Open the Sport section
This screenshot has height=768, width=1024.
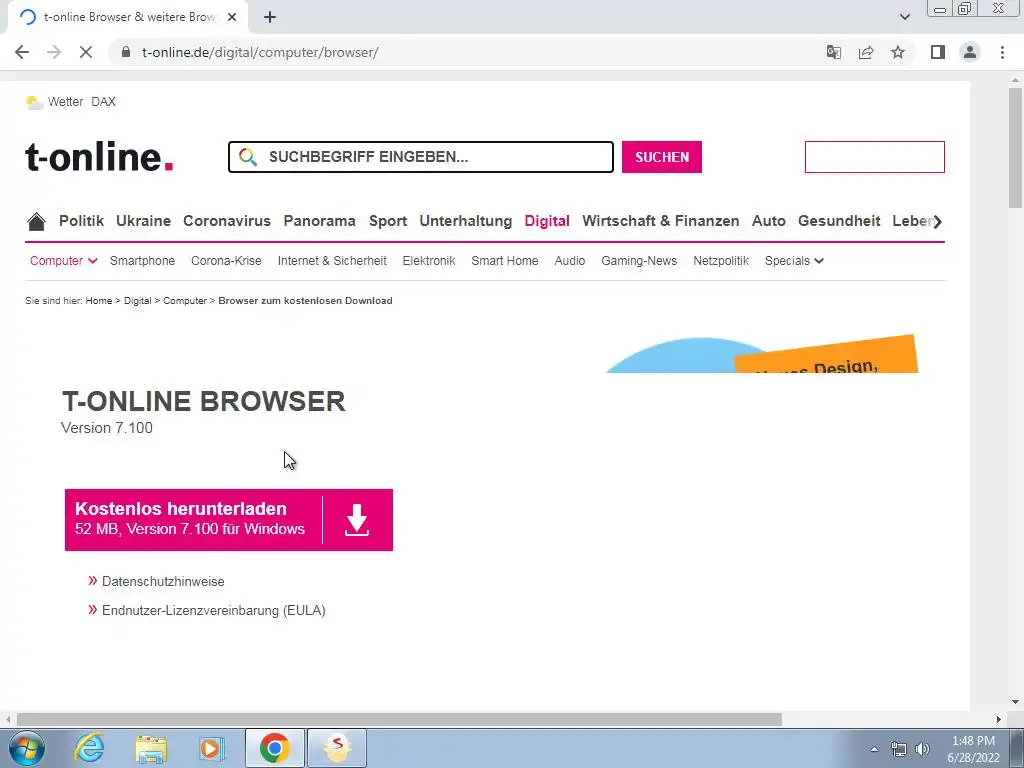[388, 221]
